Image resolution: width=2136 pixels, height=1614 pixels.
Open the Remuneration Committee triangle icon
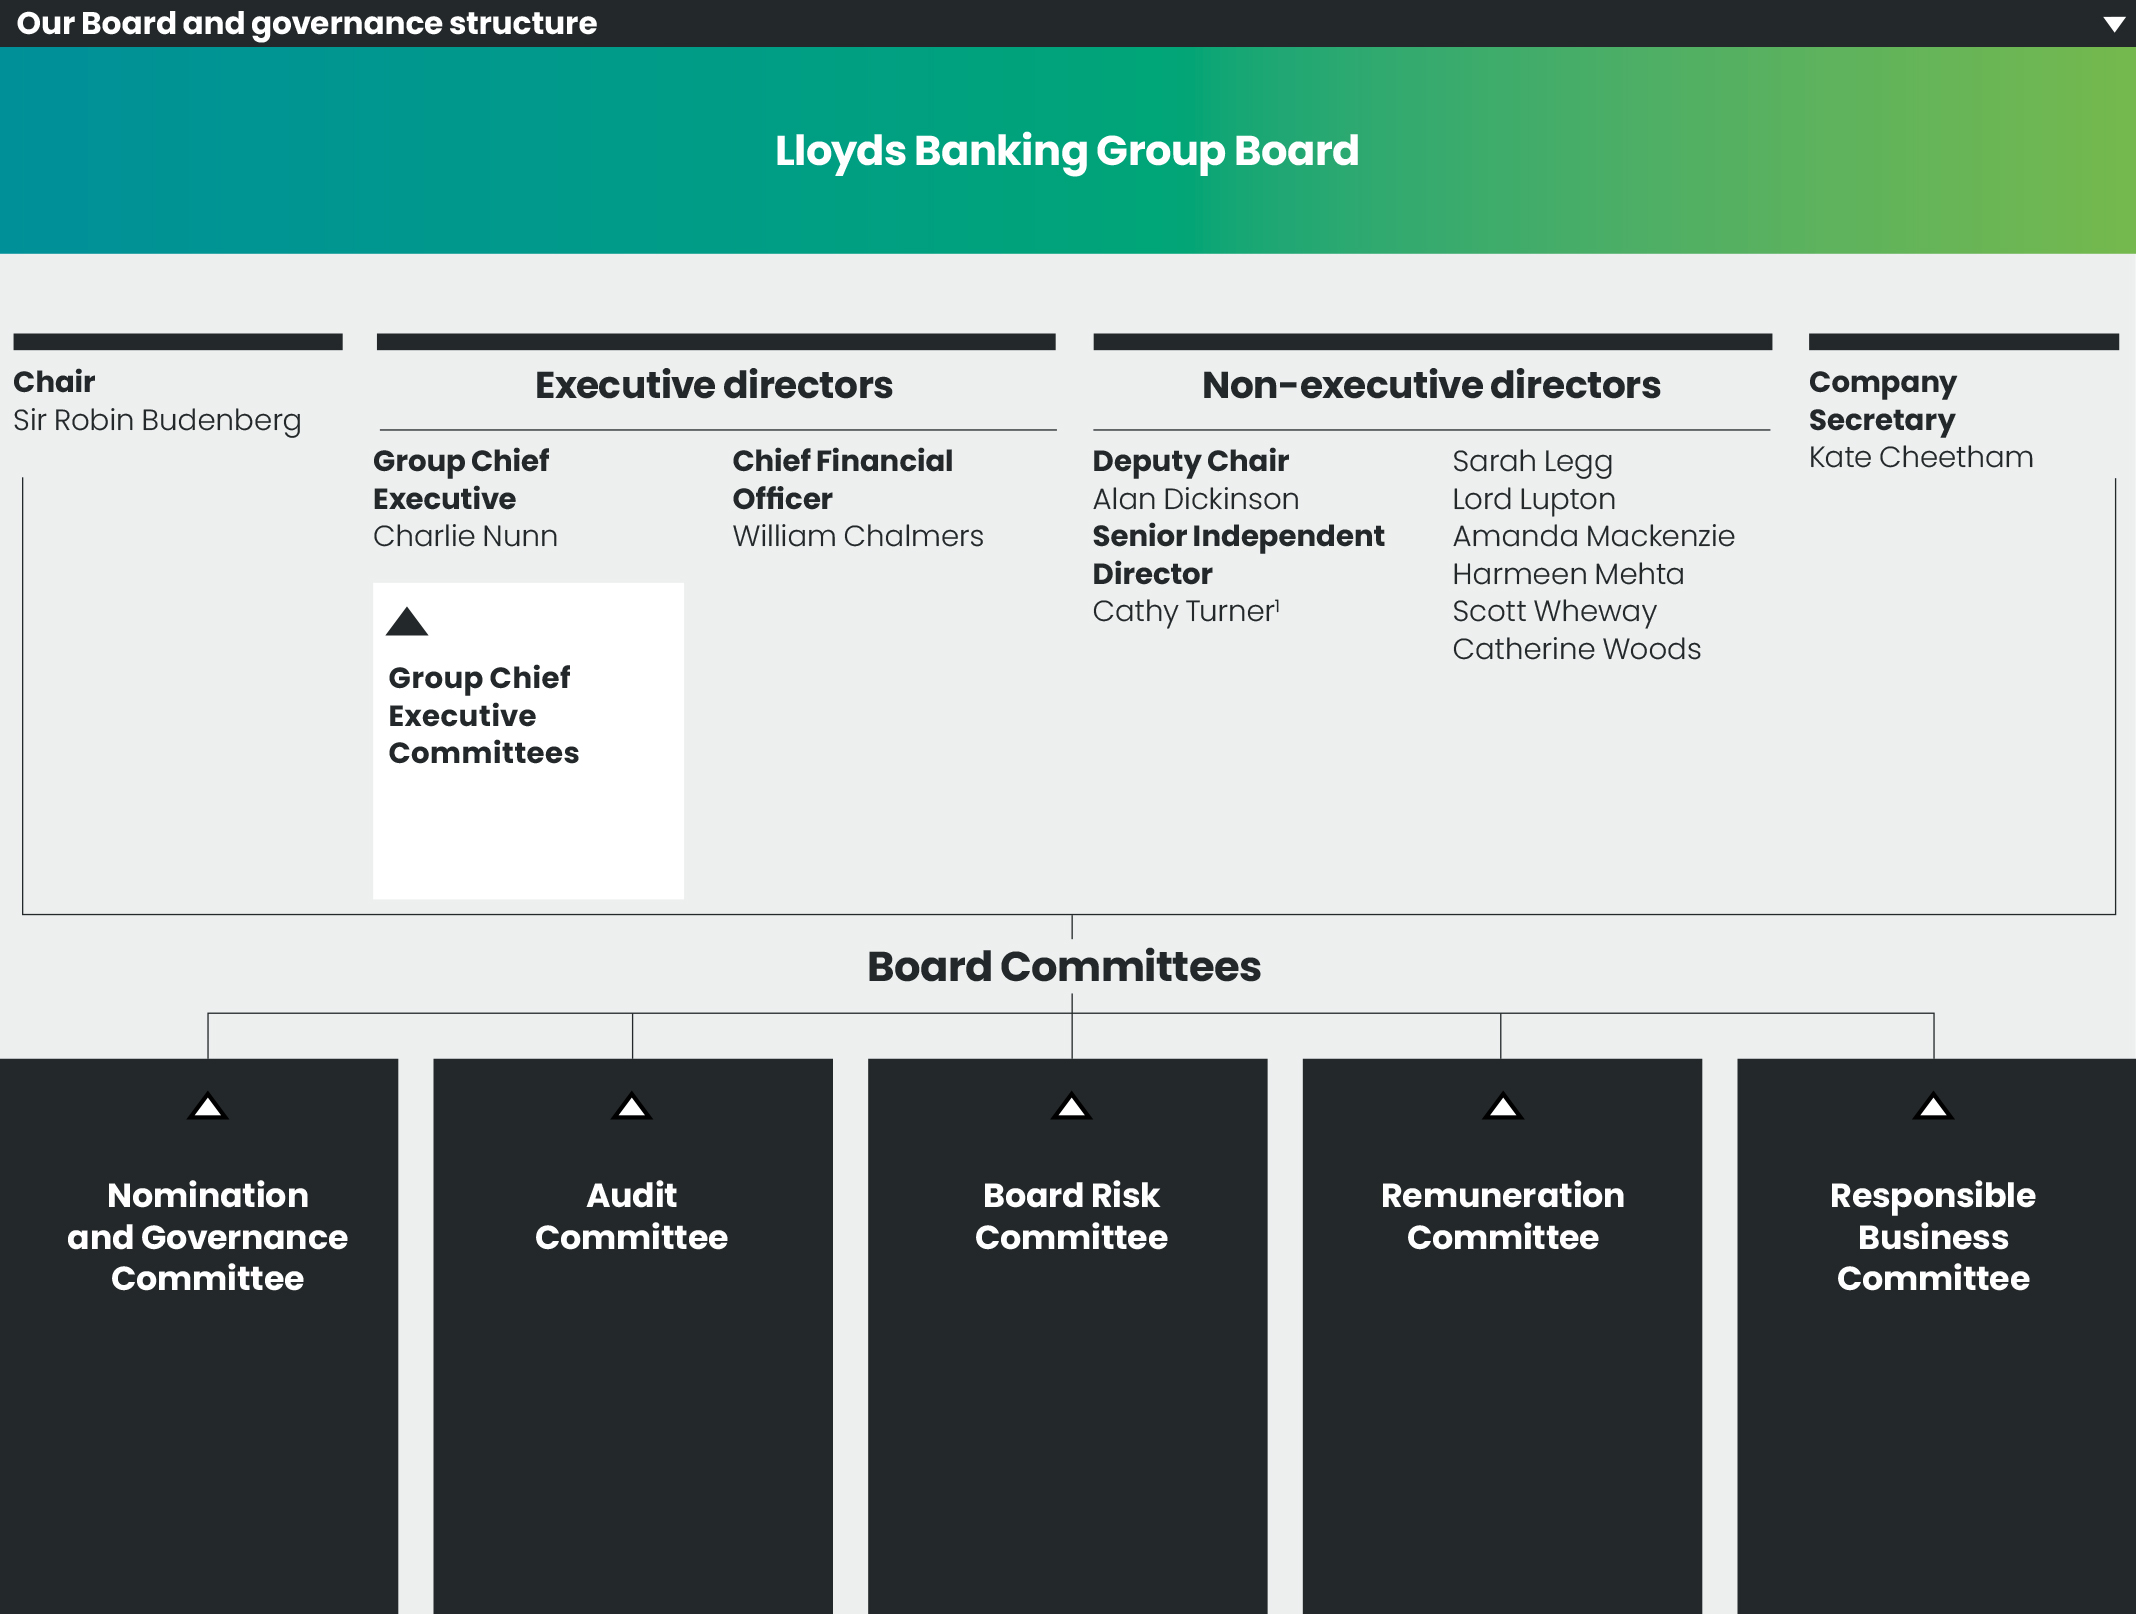pos(1502,1106)
